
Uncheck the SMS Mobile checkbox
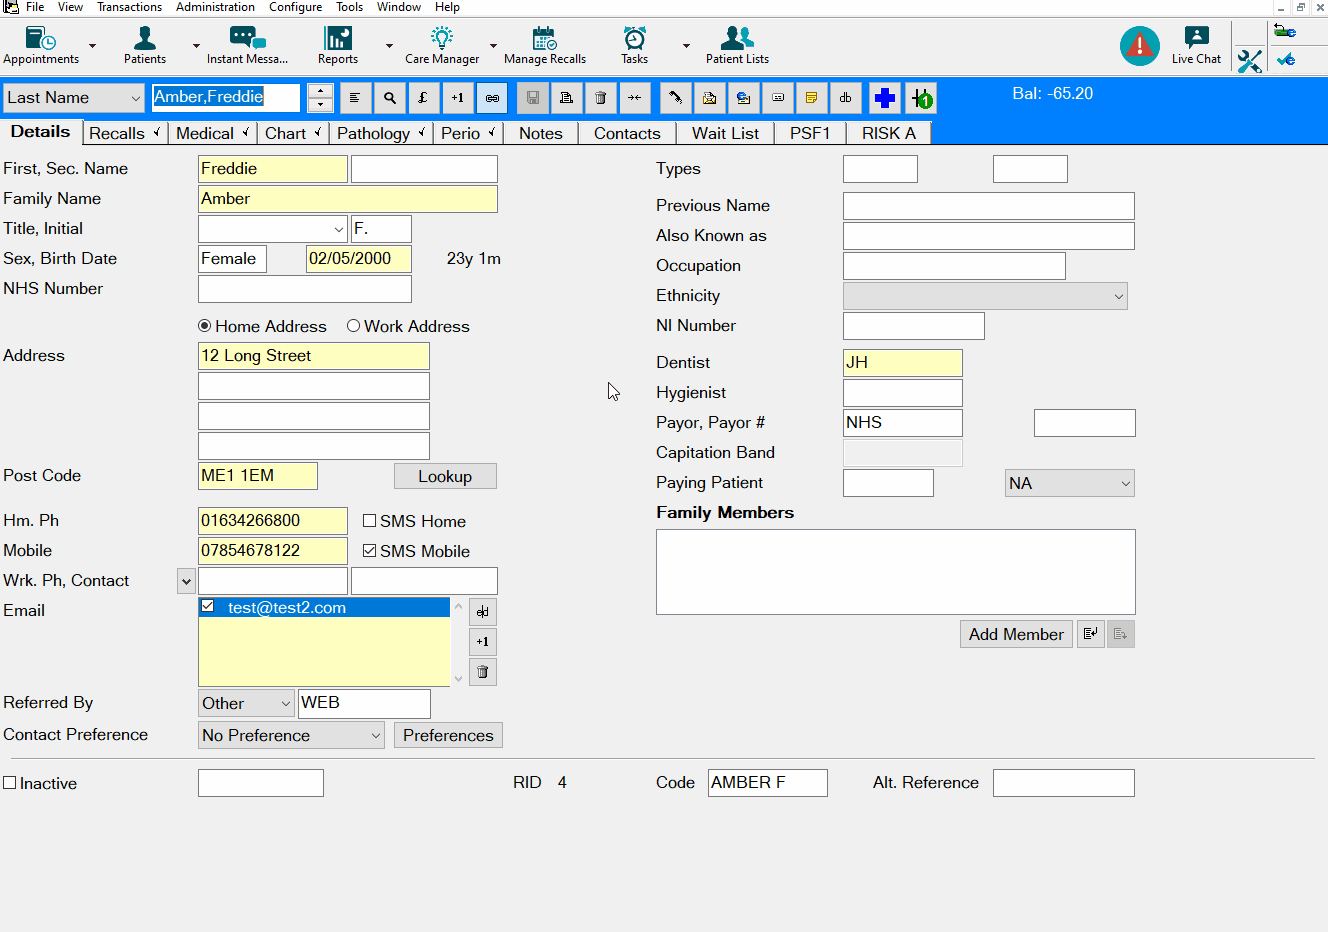pos(369,551)
